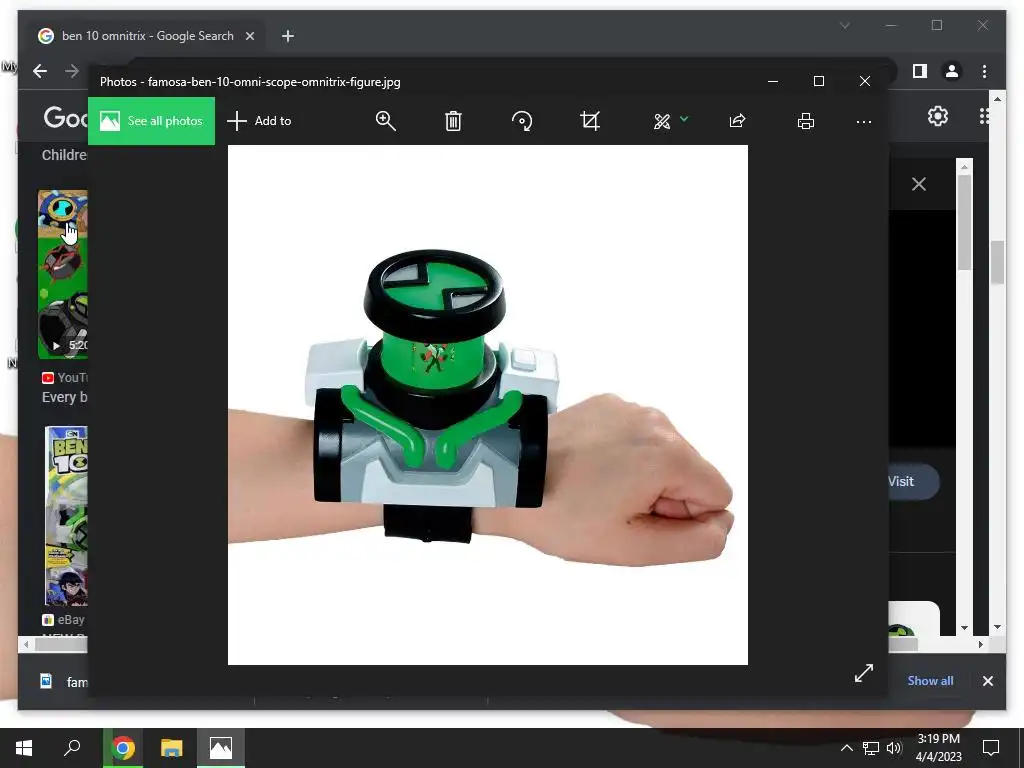Click the horizontal scrollbar right arrow
The height and width of the screenshot is (768, 1024).
coord(980,644)
